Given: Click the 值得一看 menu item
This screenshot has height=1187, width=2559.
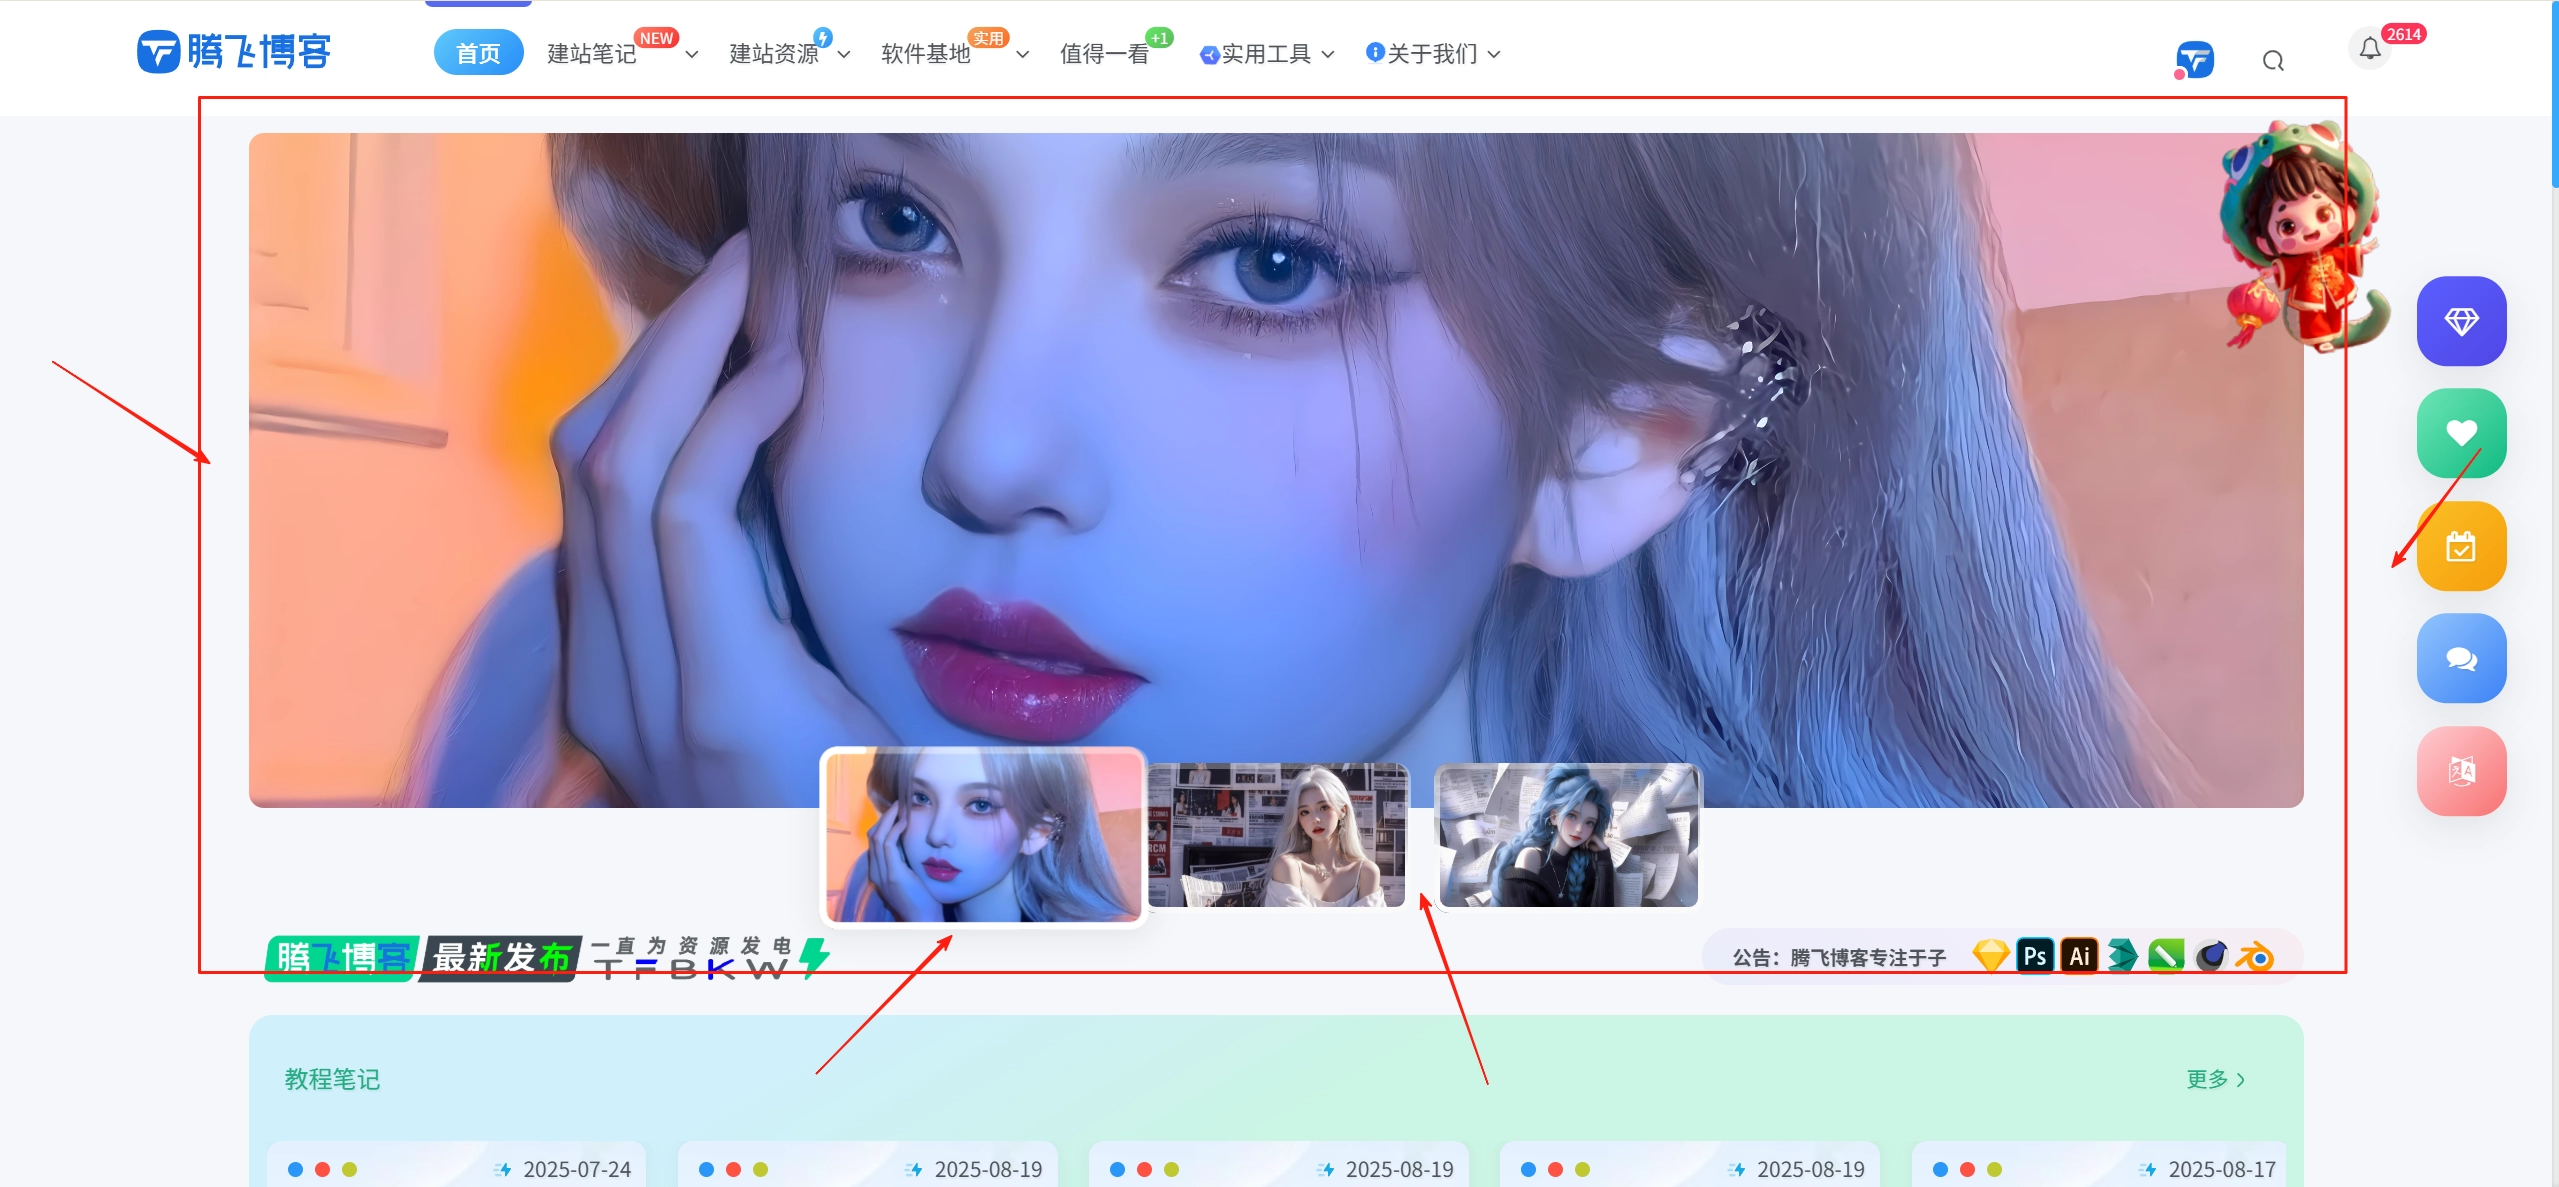Looking at the screenshot, I should coord(1103,55).
